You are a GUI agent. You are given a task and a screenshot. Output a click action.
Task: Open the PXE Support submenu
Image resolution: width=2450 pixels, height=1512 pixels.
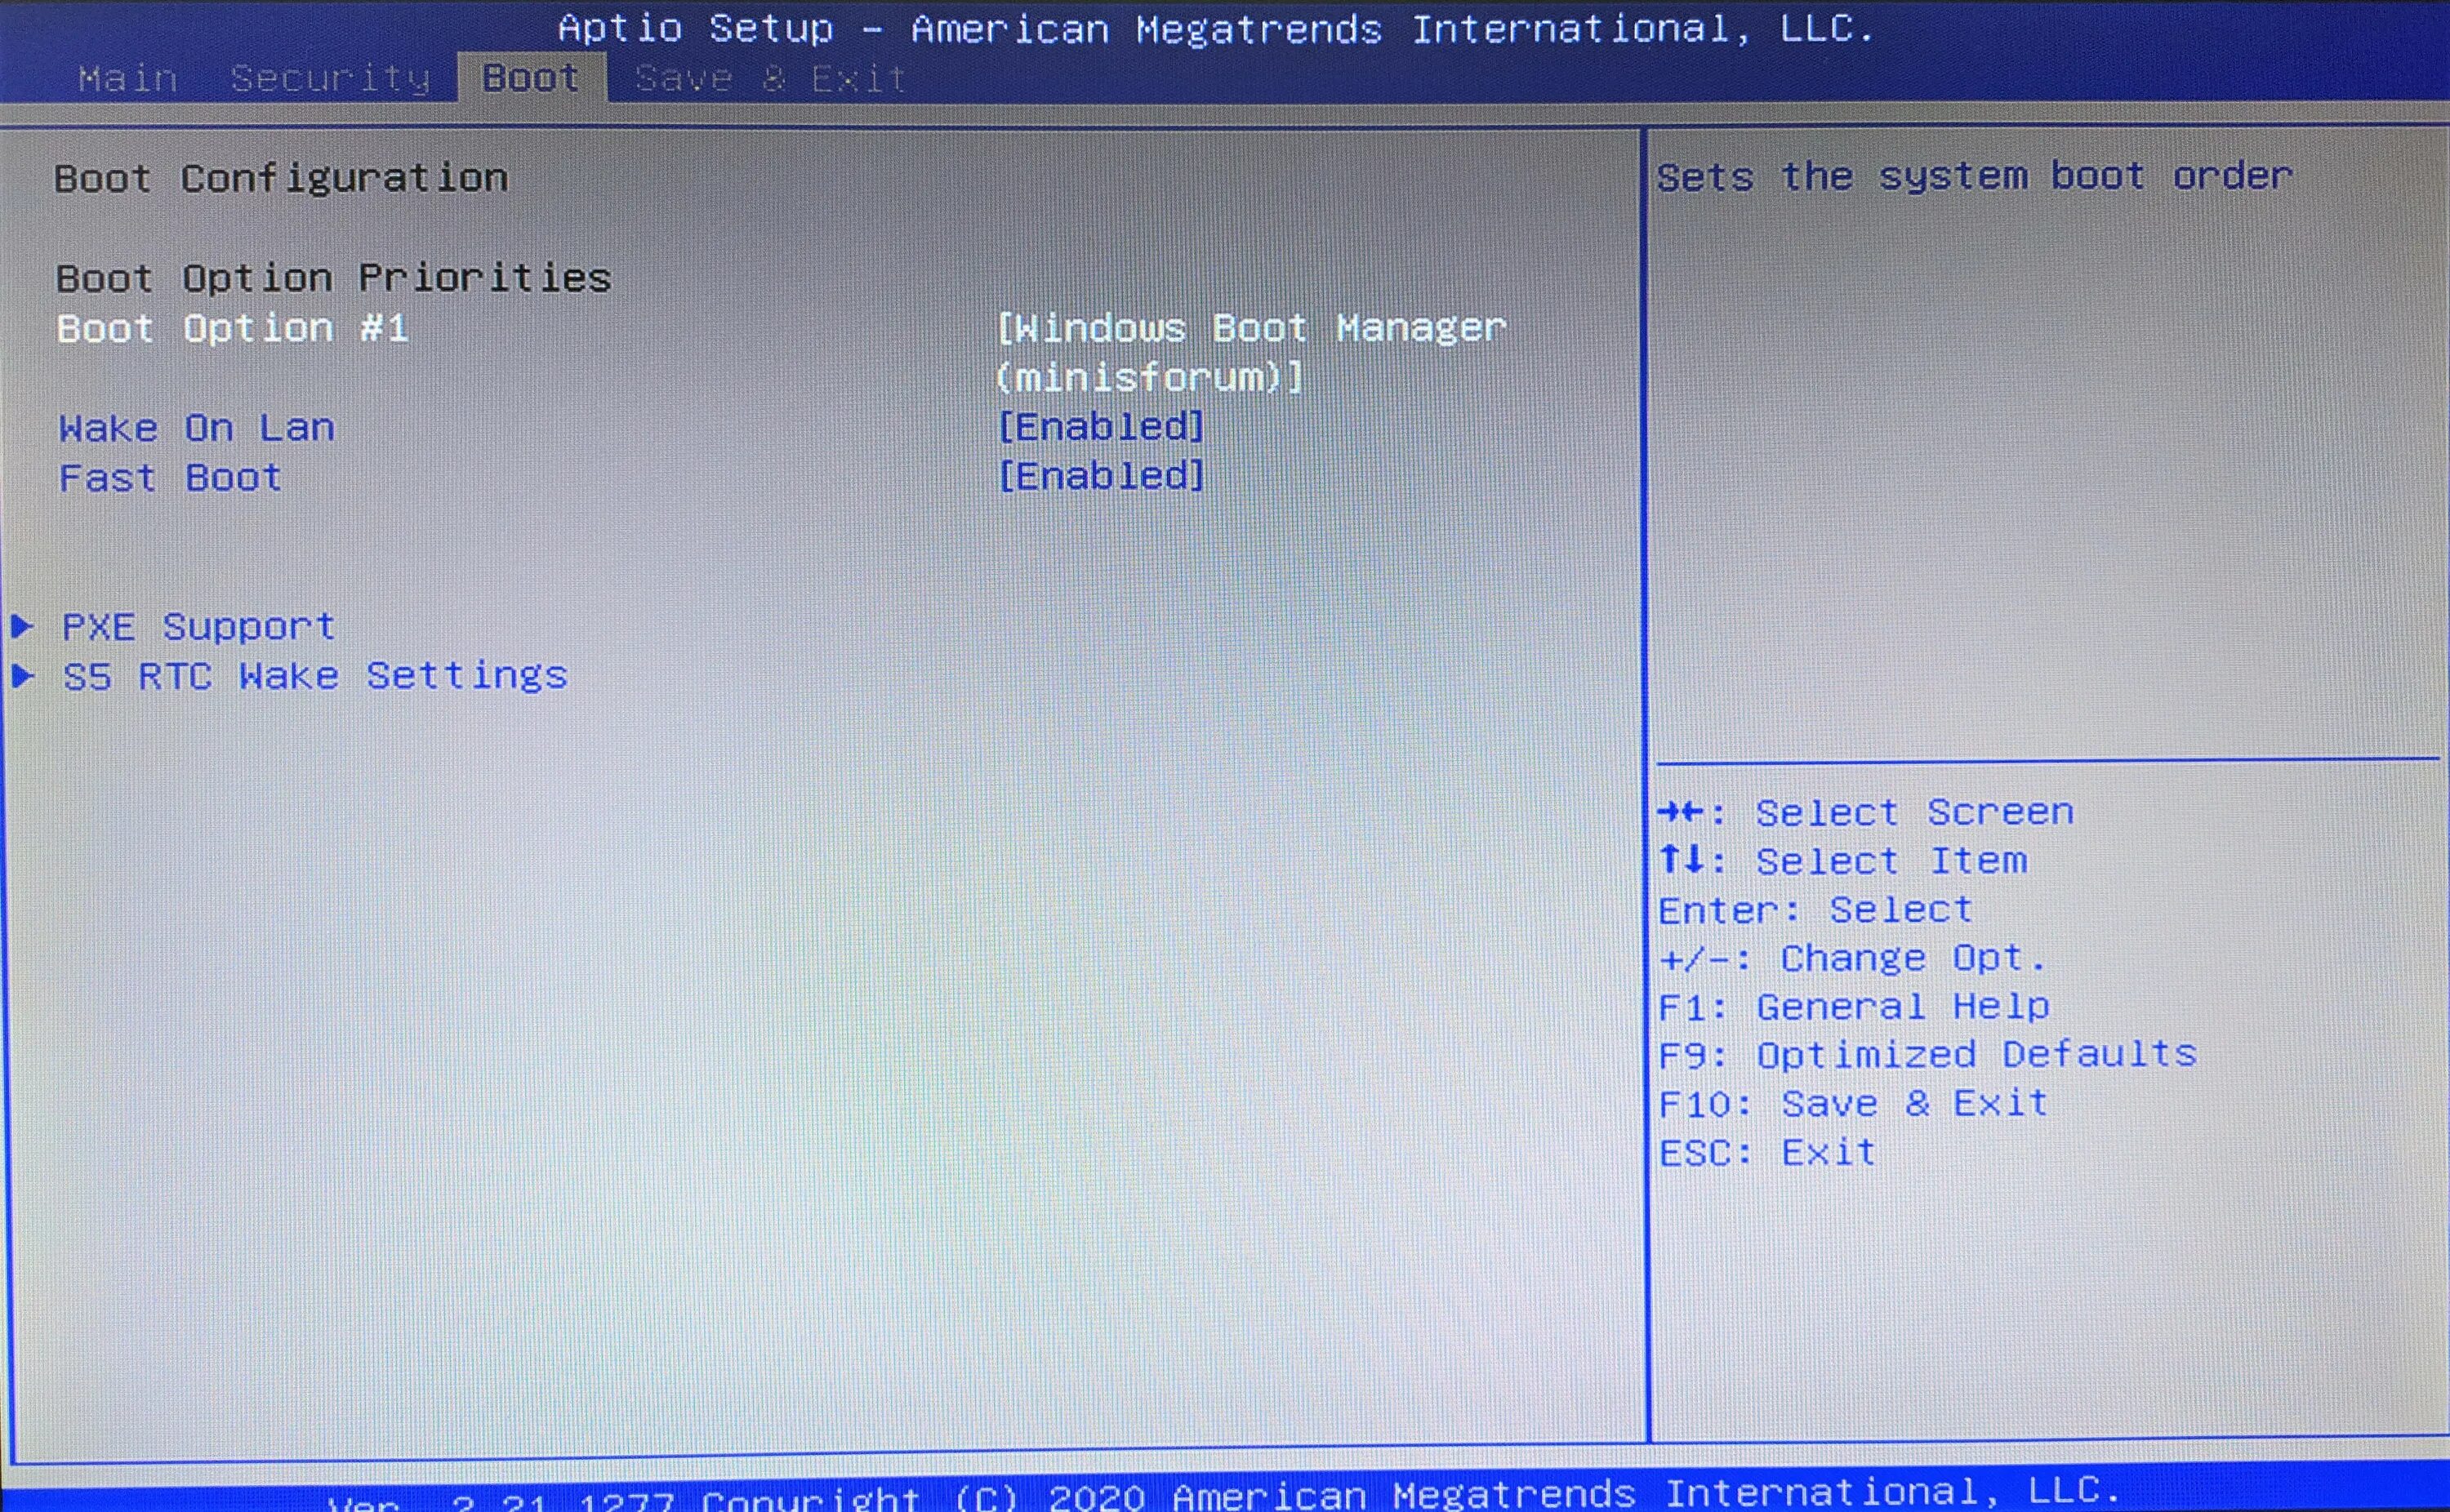[198, 627]
